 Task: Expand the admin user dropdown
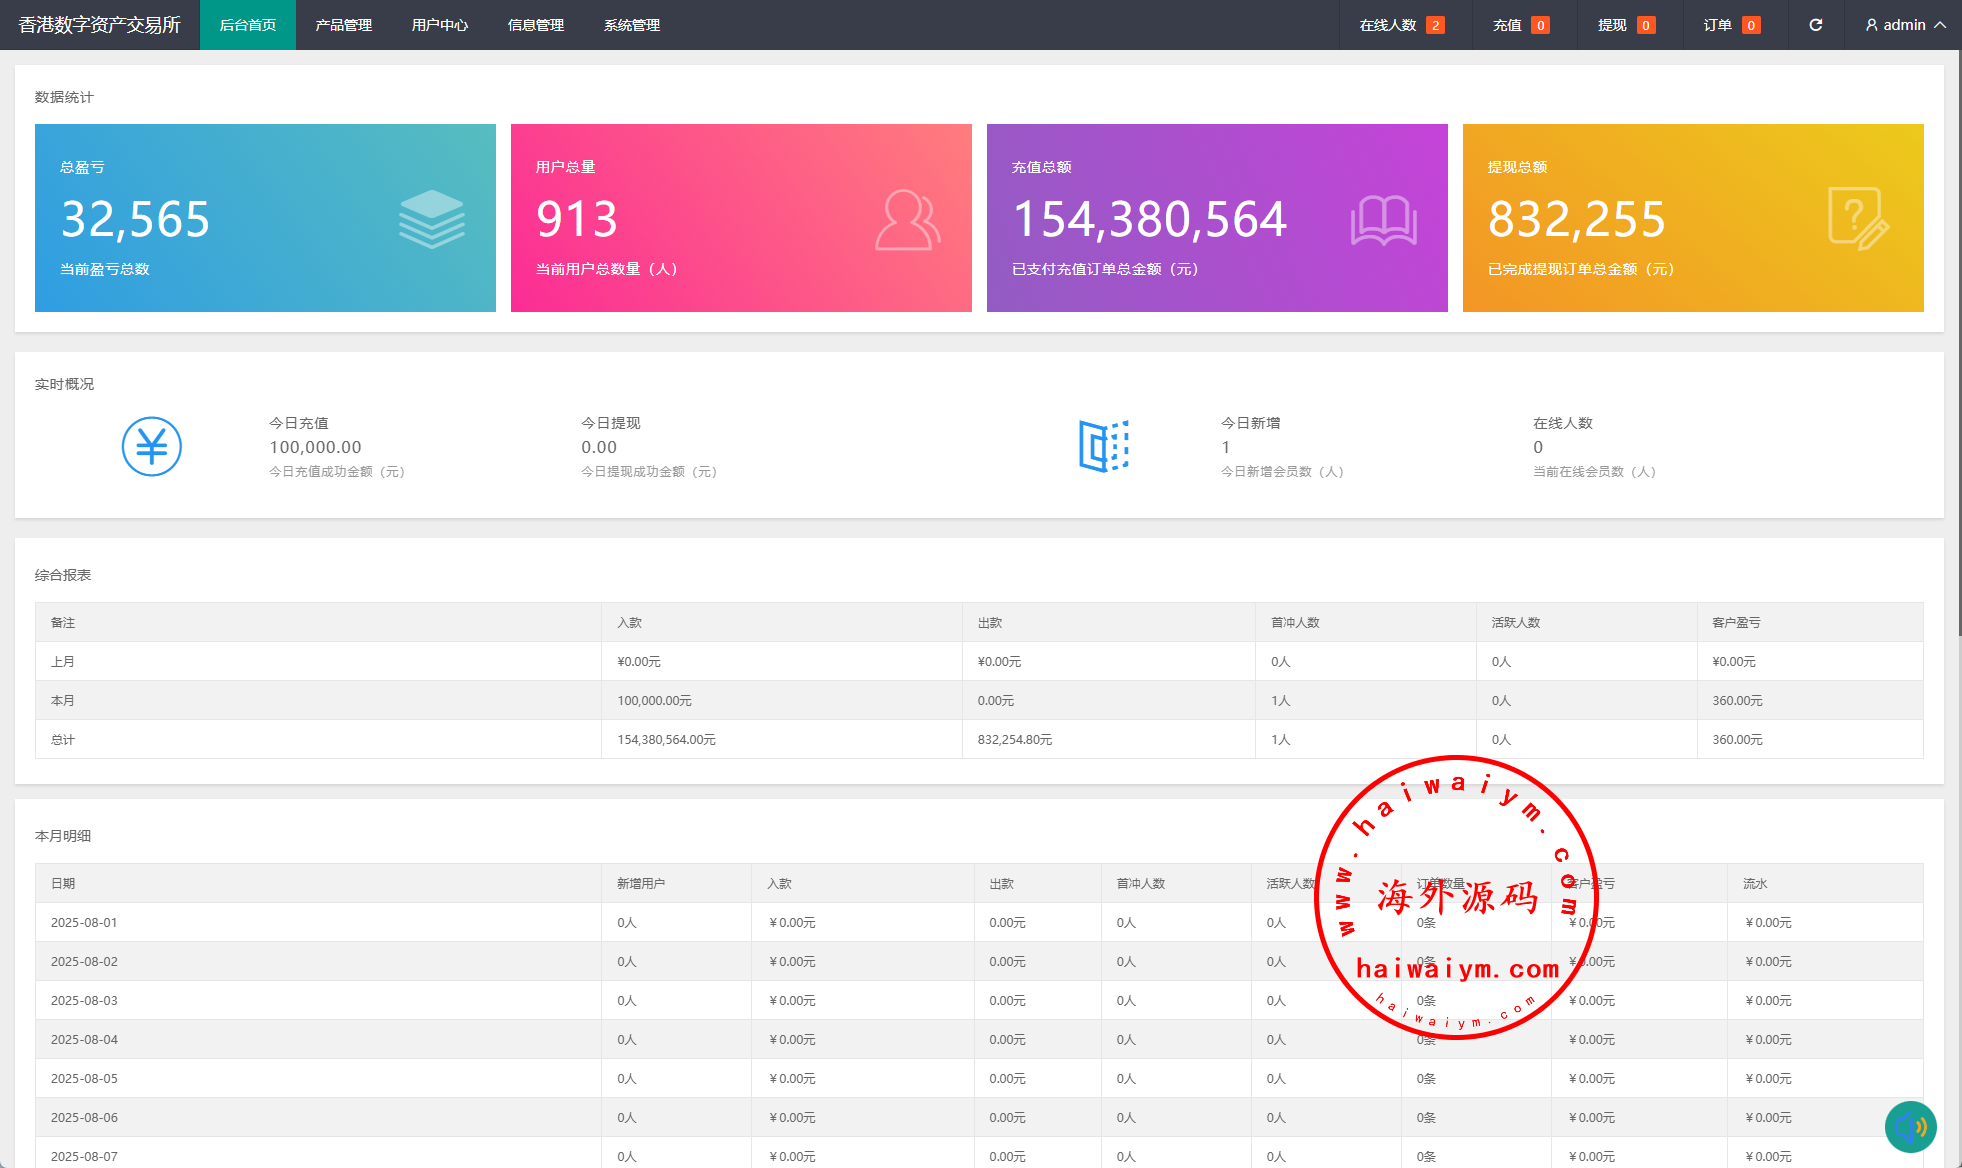click(x=1905, y=25)
